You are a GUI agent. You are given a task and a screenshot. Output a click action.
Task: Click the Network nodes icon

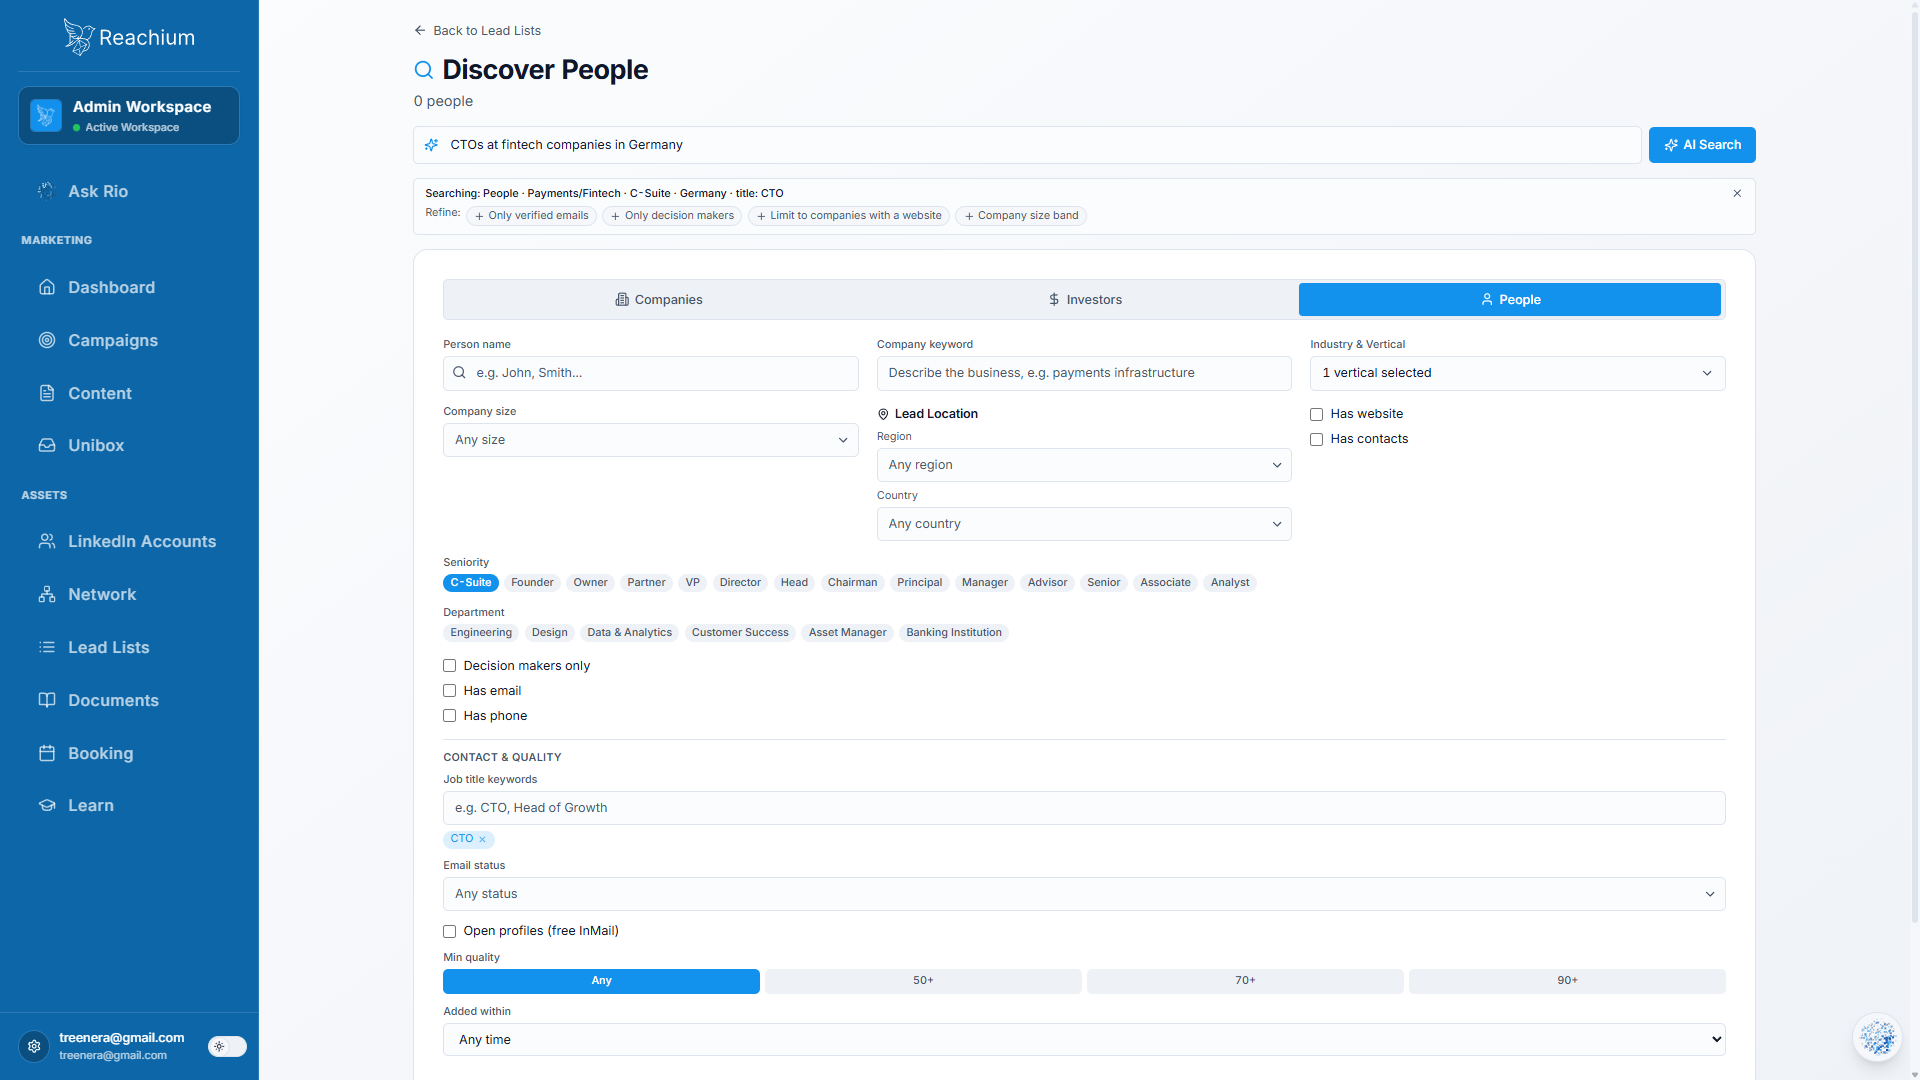[x=47, y=594]
